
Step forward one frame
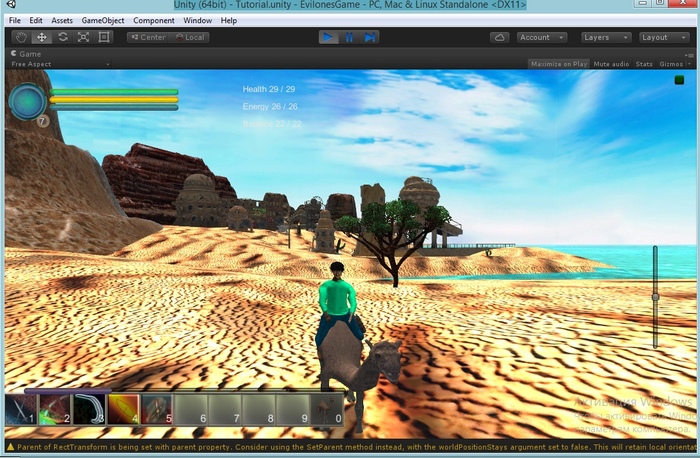[x=369, y=37]
